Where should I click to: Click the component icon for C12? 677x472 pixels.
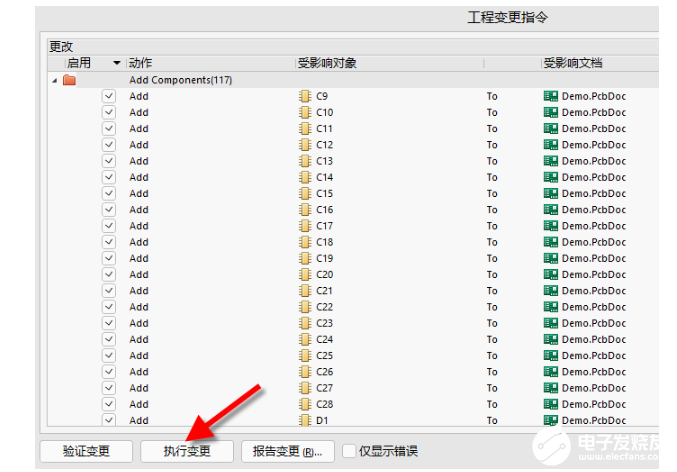[305, 145]
